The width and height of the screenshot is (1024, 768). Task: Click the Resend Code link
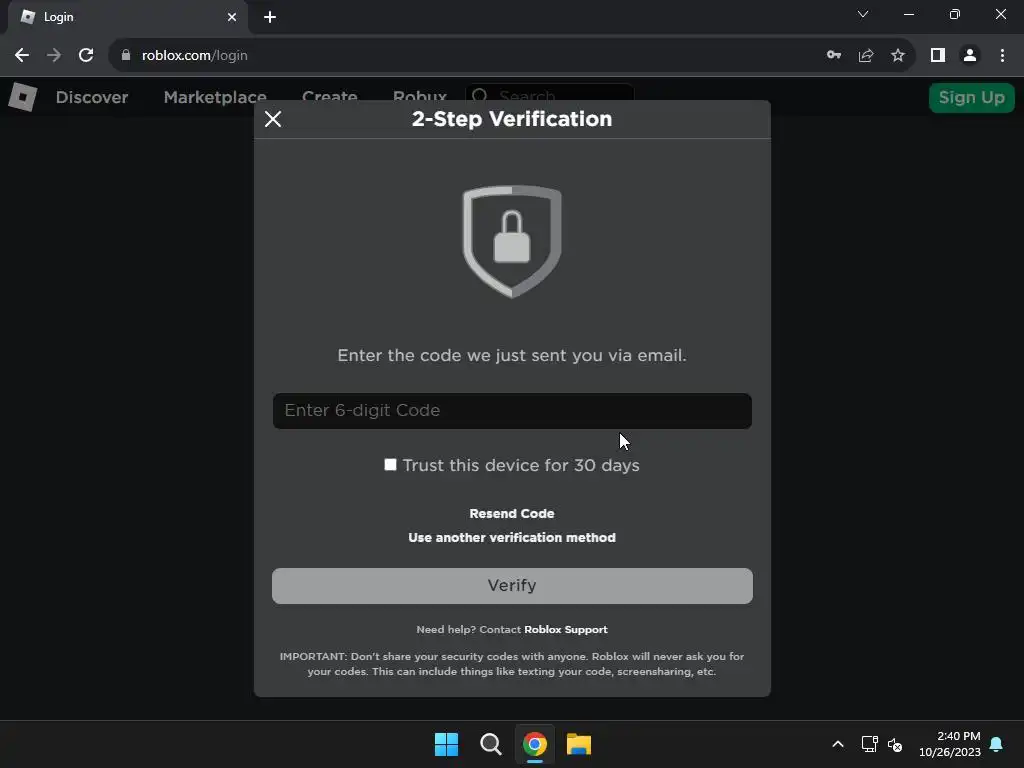point(512,513)
